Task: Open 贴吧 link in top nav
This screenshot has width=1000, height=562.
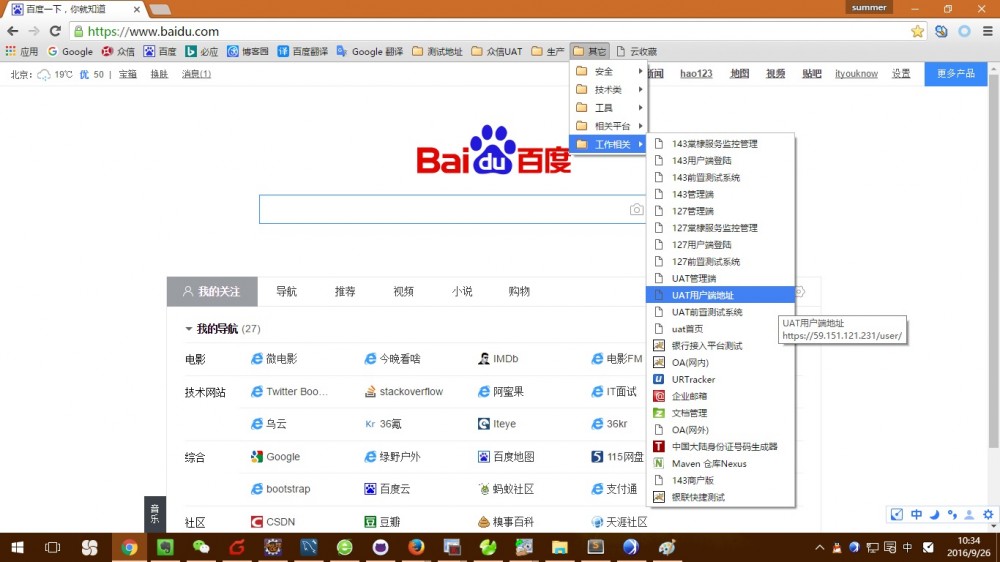Action: coord(812,73)
